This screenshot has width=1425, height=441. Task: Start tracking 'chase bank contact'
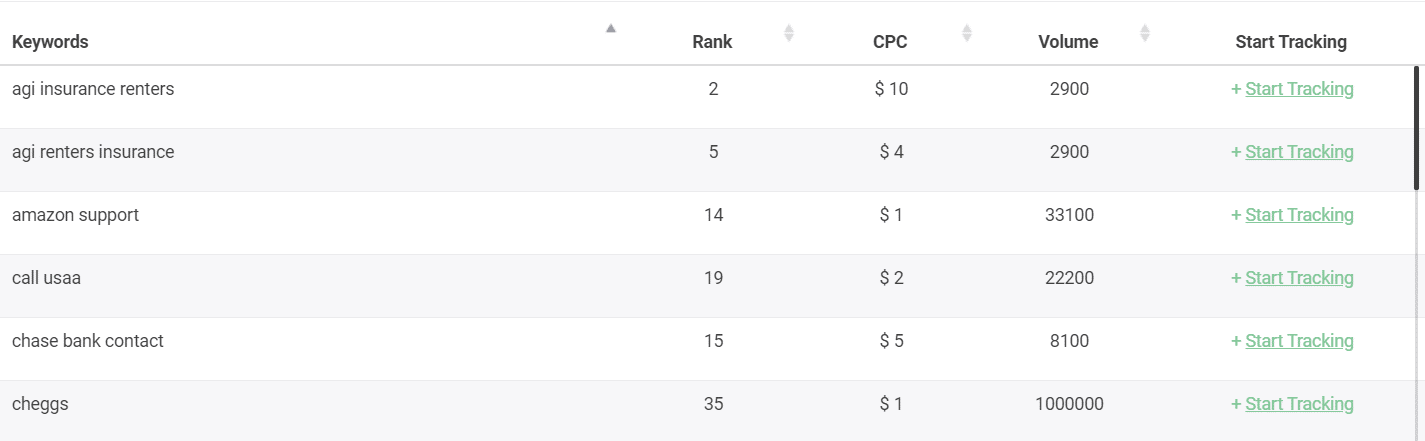click(x=1292, y=341)
